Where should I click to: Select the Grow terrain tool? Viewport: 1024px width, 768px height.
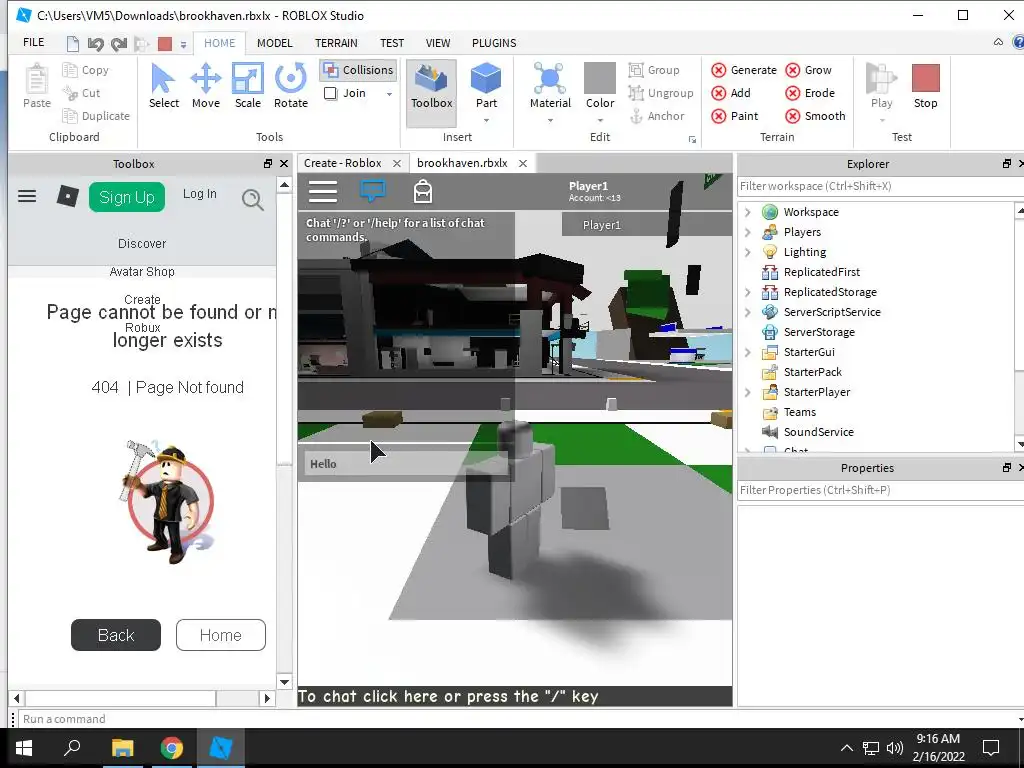click(808, 70)
